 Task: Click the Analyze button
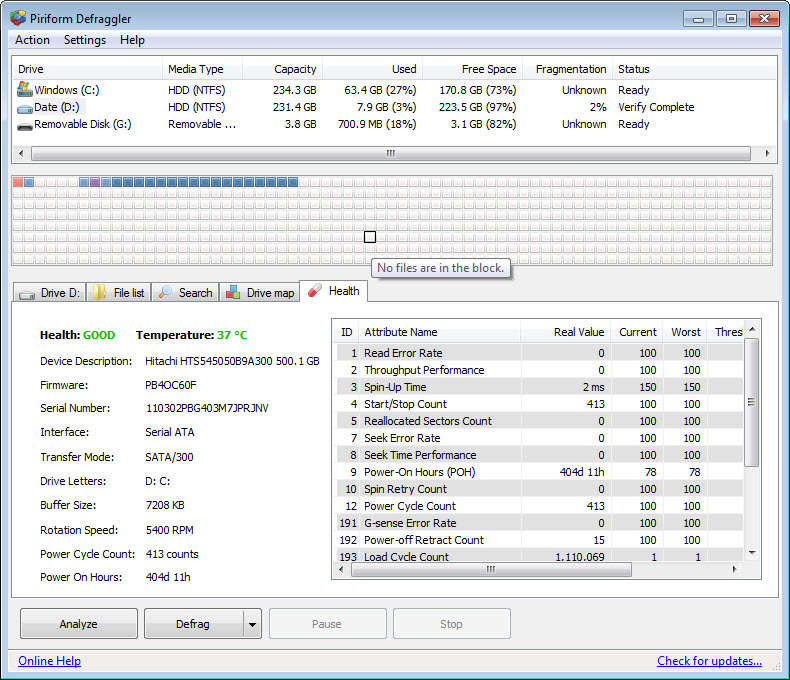[79, 624]
